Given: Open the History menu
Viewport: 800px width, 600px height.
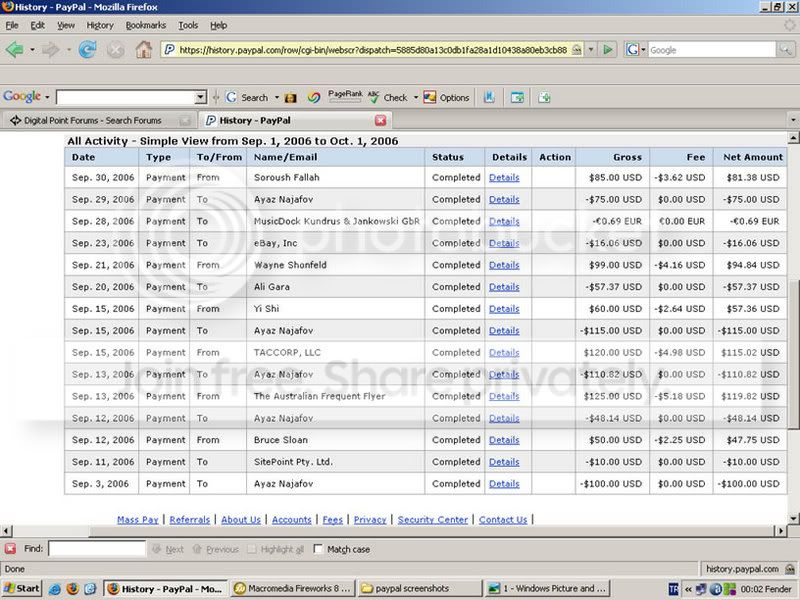Looking at the screenshot, I should click(x=99, y=25).
